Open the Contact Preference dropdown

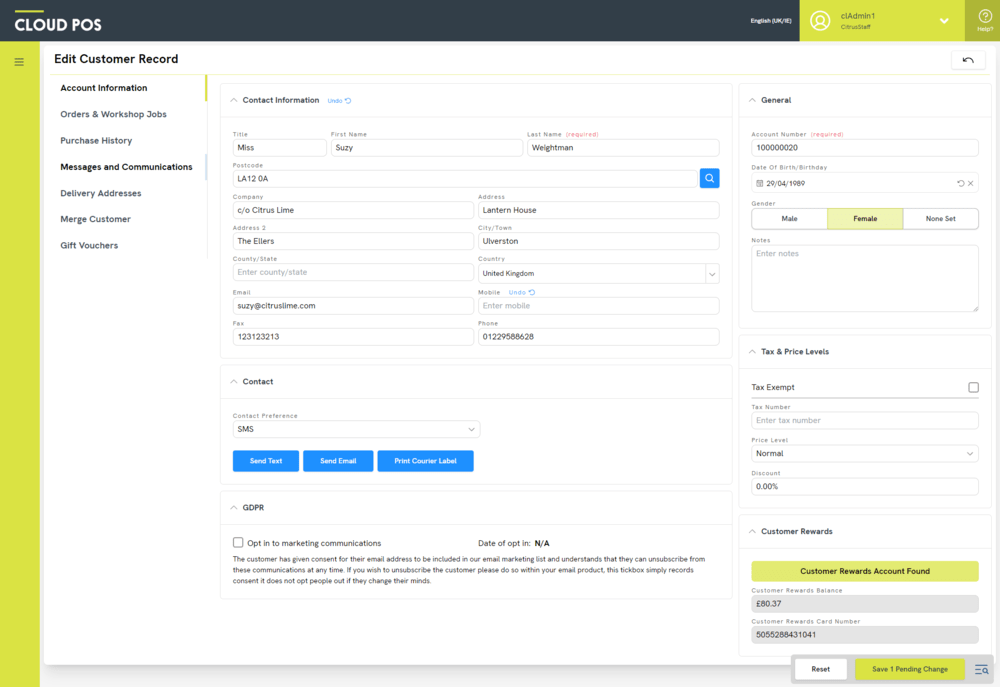(x=357, y=429)
